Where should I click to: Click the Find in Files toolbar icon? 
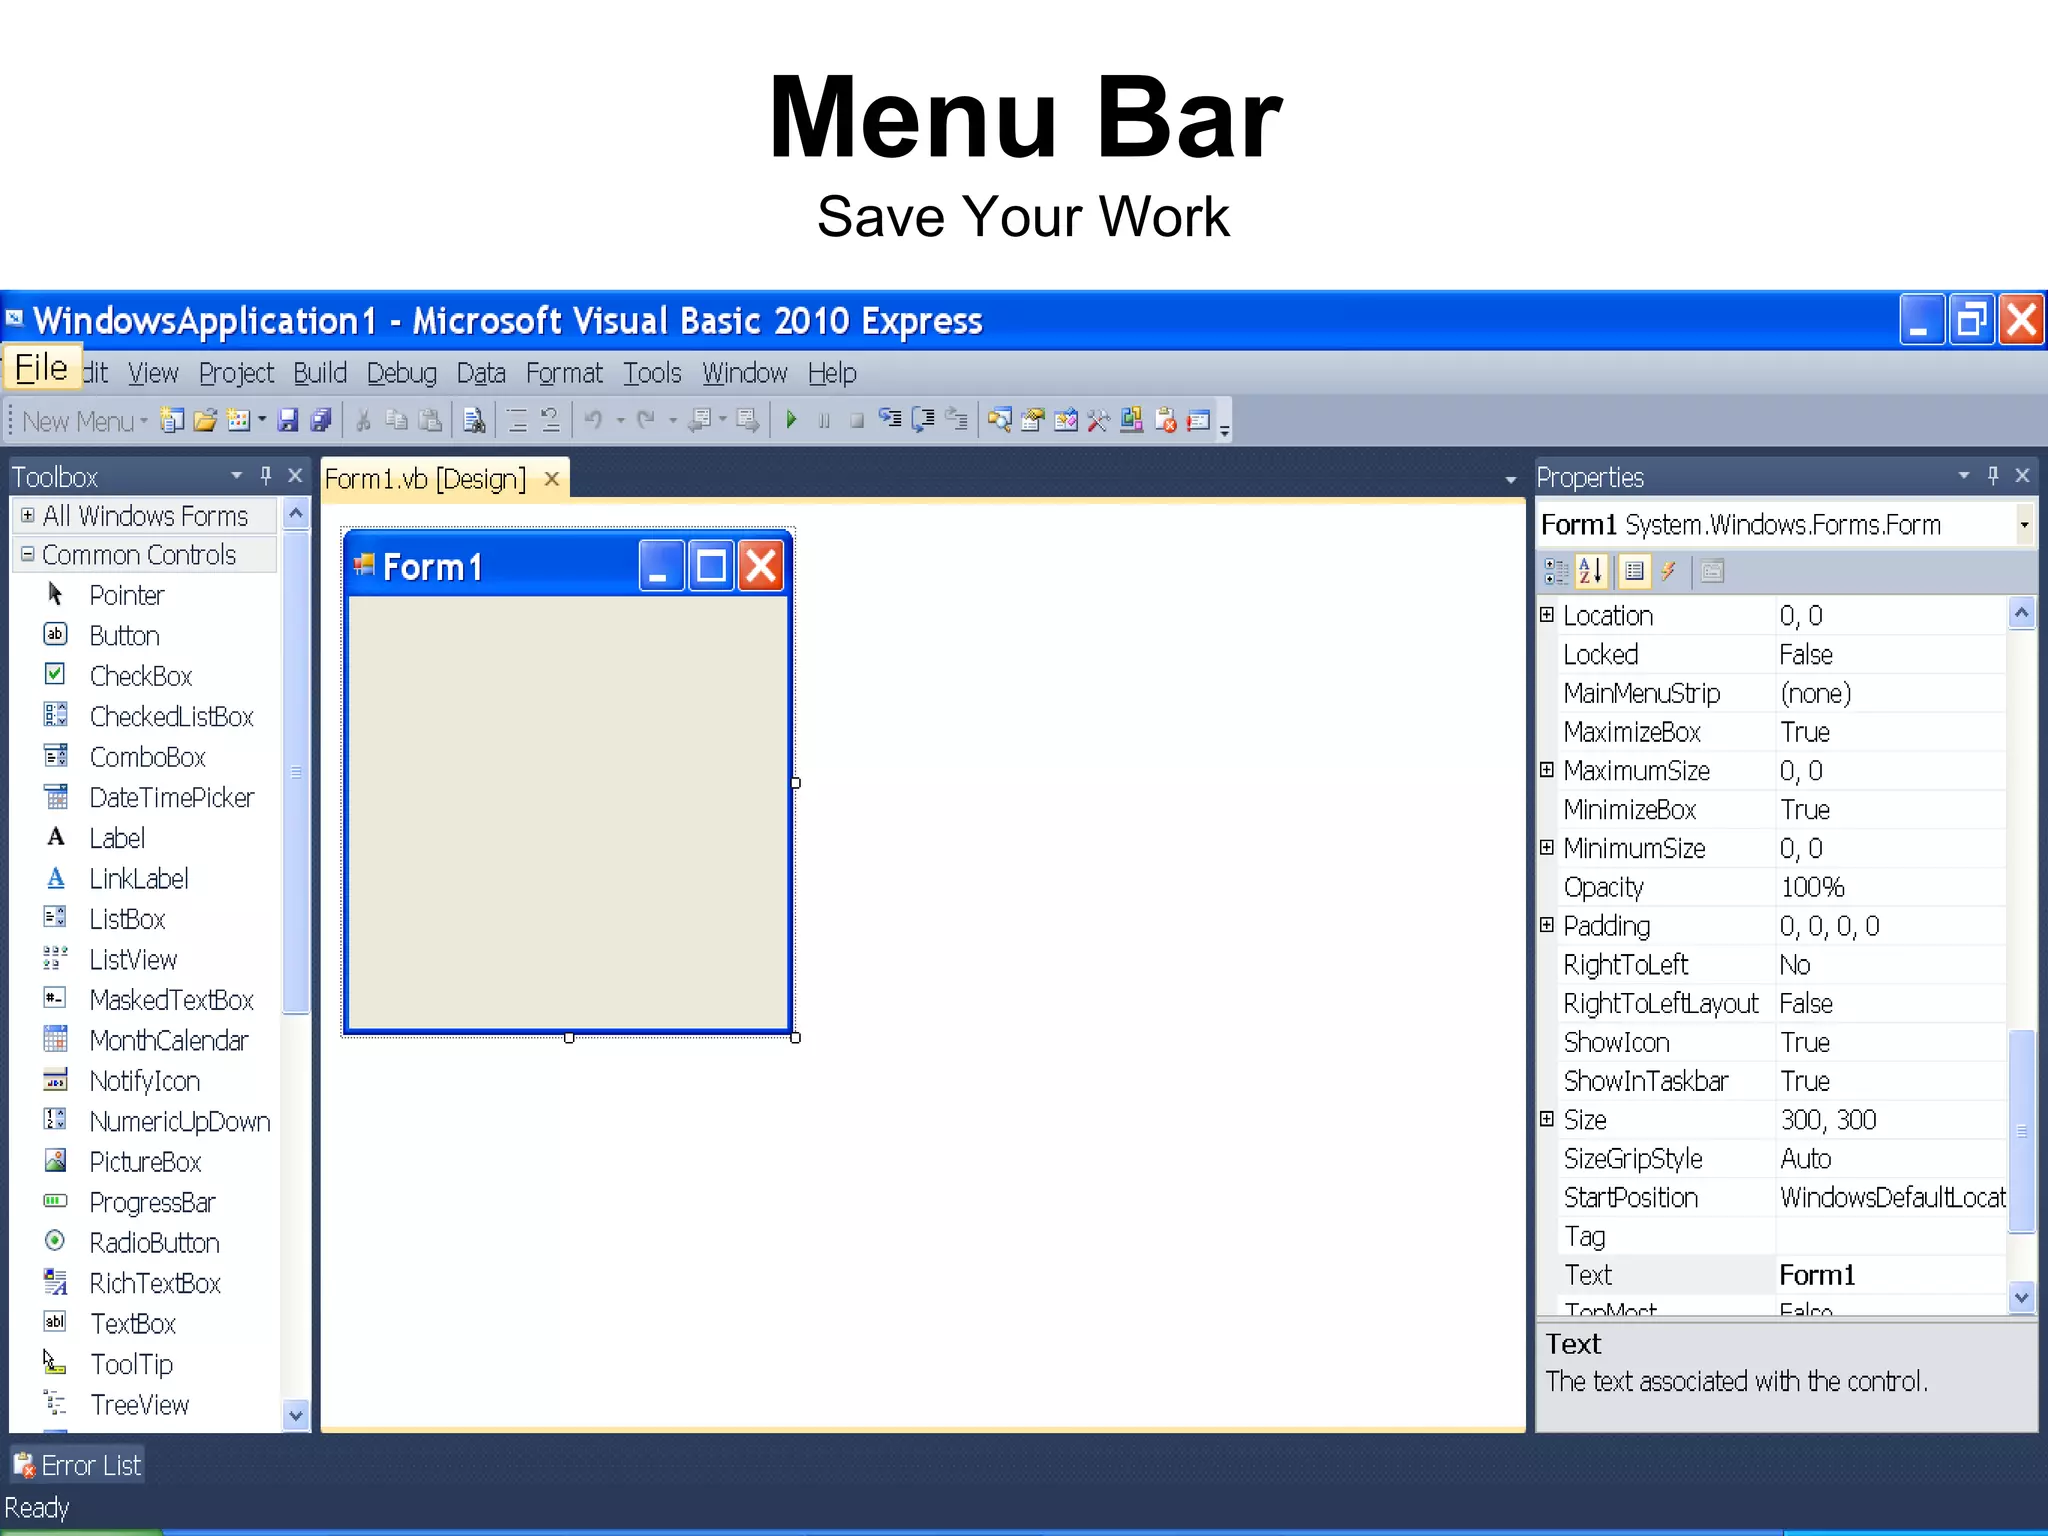point(474,420)
